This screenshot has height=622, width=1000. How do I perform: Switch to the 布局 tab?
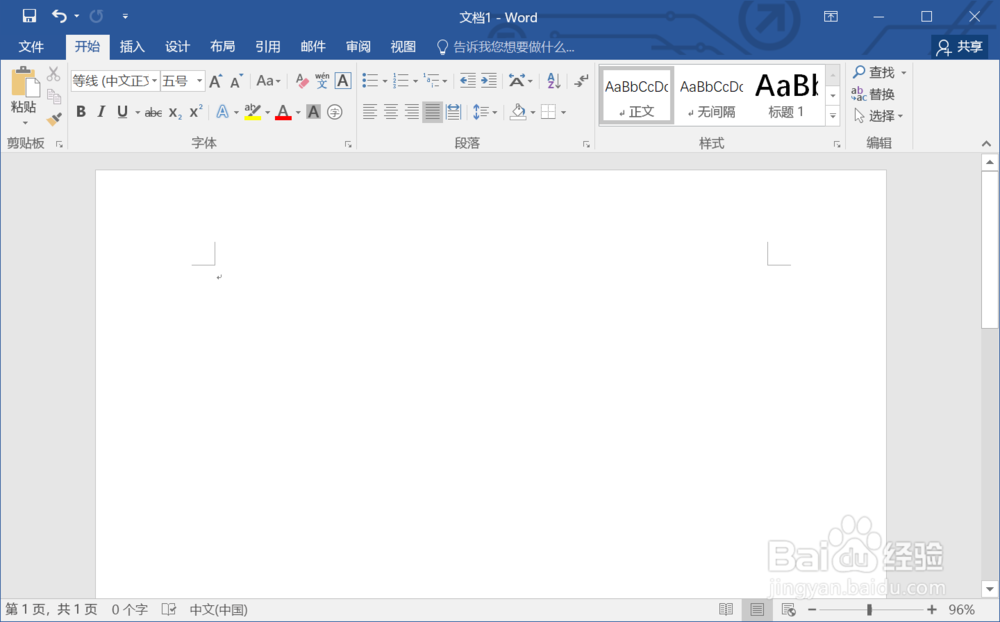coord(223,47)
